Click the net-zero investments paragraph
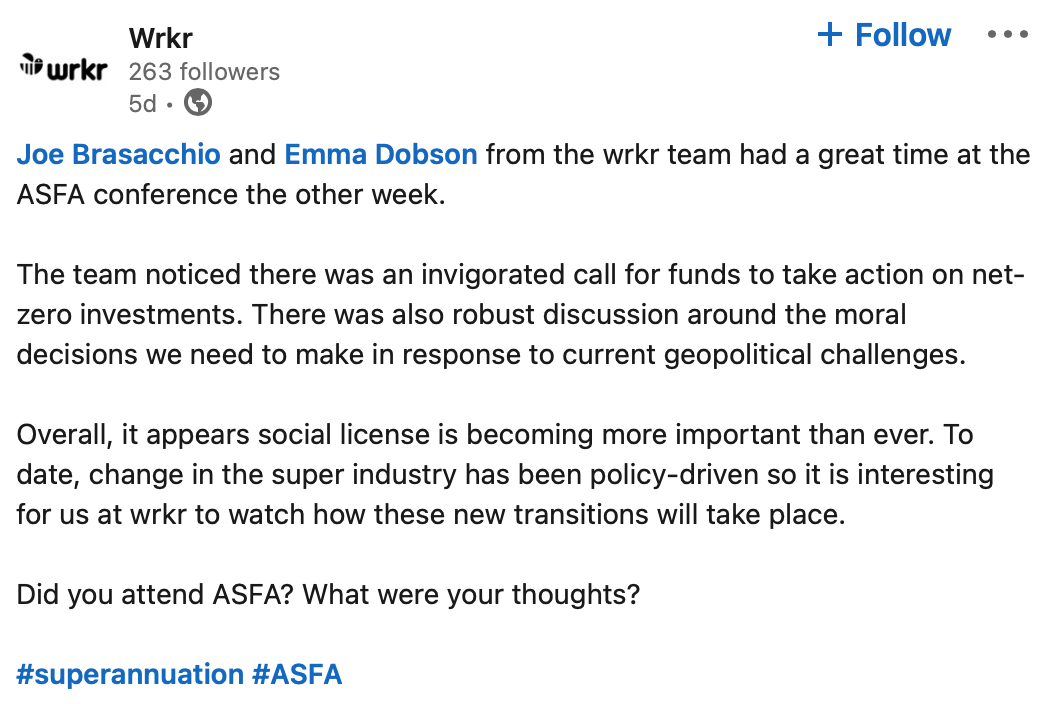 pyautogui.click(x=521, y=315)
